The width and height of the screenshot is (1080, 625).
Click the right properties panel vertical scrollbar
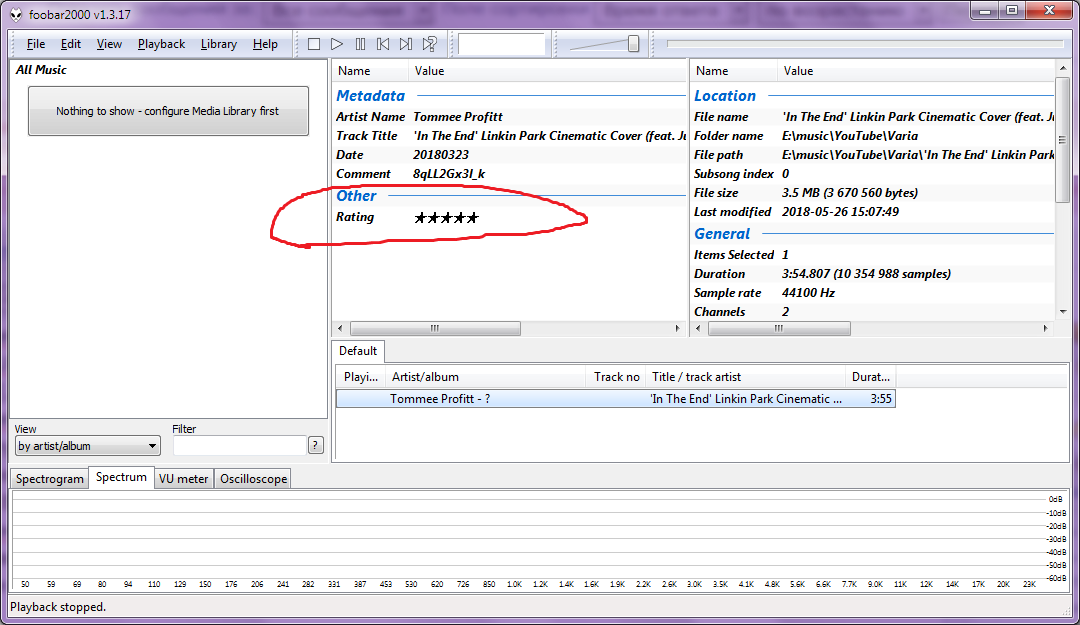(x=1063, y=141)
